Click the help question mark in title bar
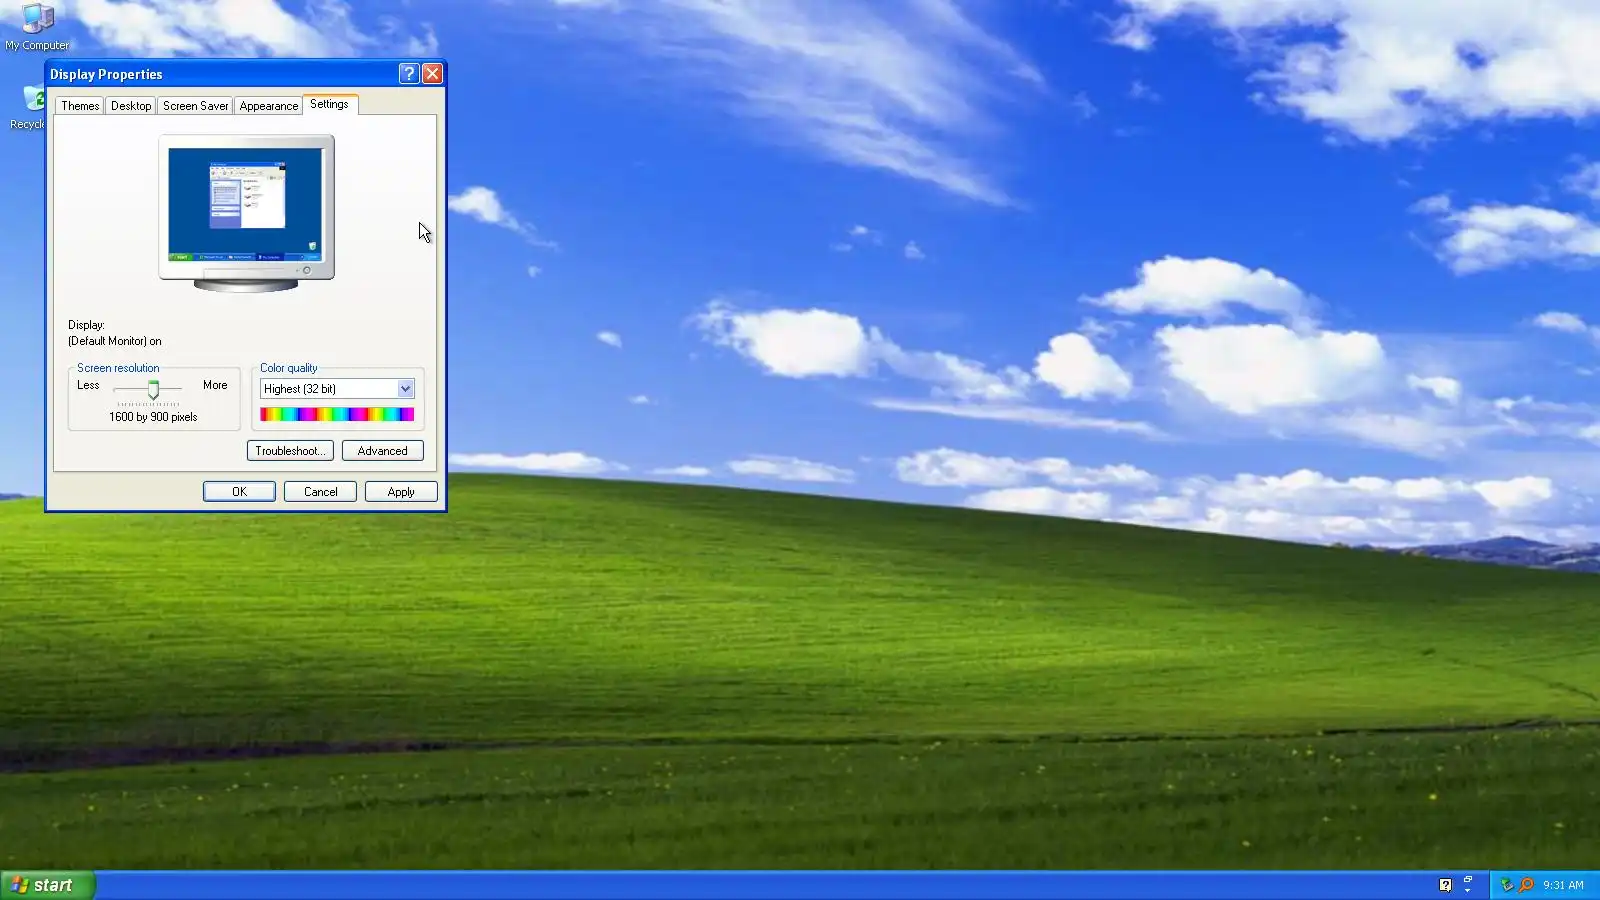Image resolution: width=1600 pixels, height=900 pixels. point(408,73)
